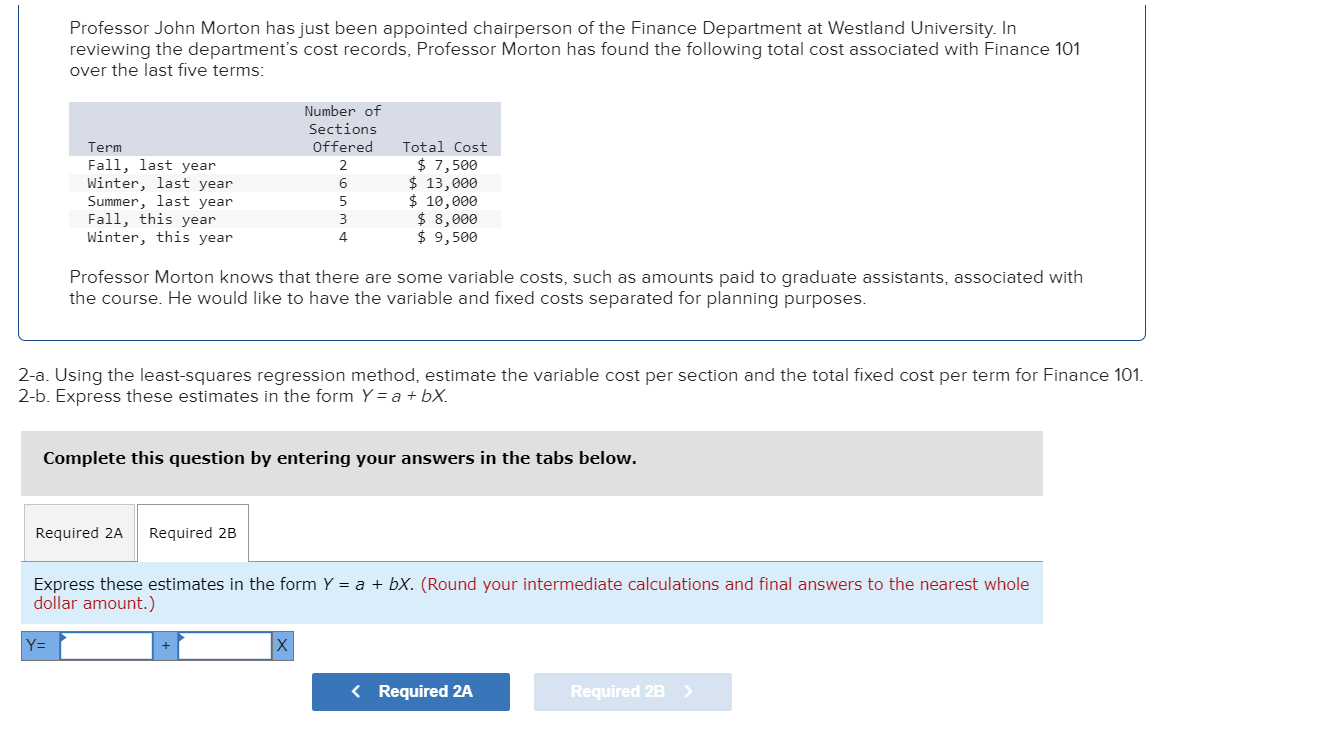Click the right chevron on Required 2B button
This screenshot has width=1336, height=729.
688,692
